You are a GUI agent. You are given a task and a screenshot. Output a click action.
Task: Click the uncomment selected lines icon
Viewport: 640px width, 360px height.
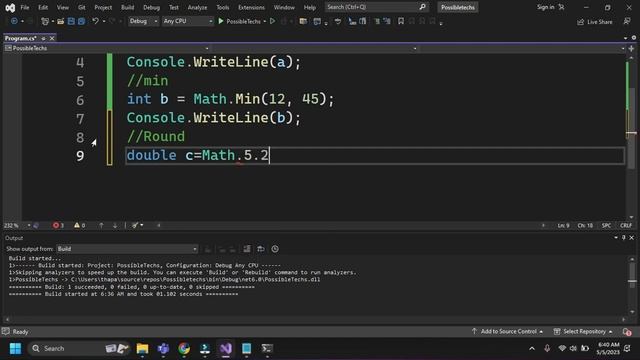tap(387, 21)
